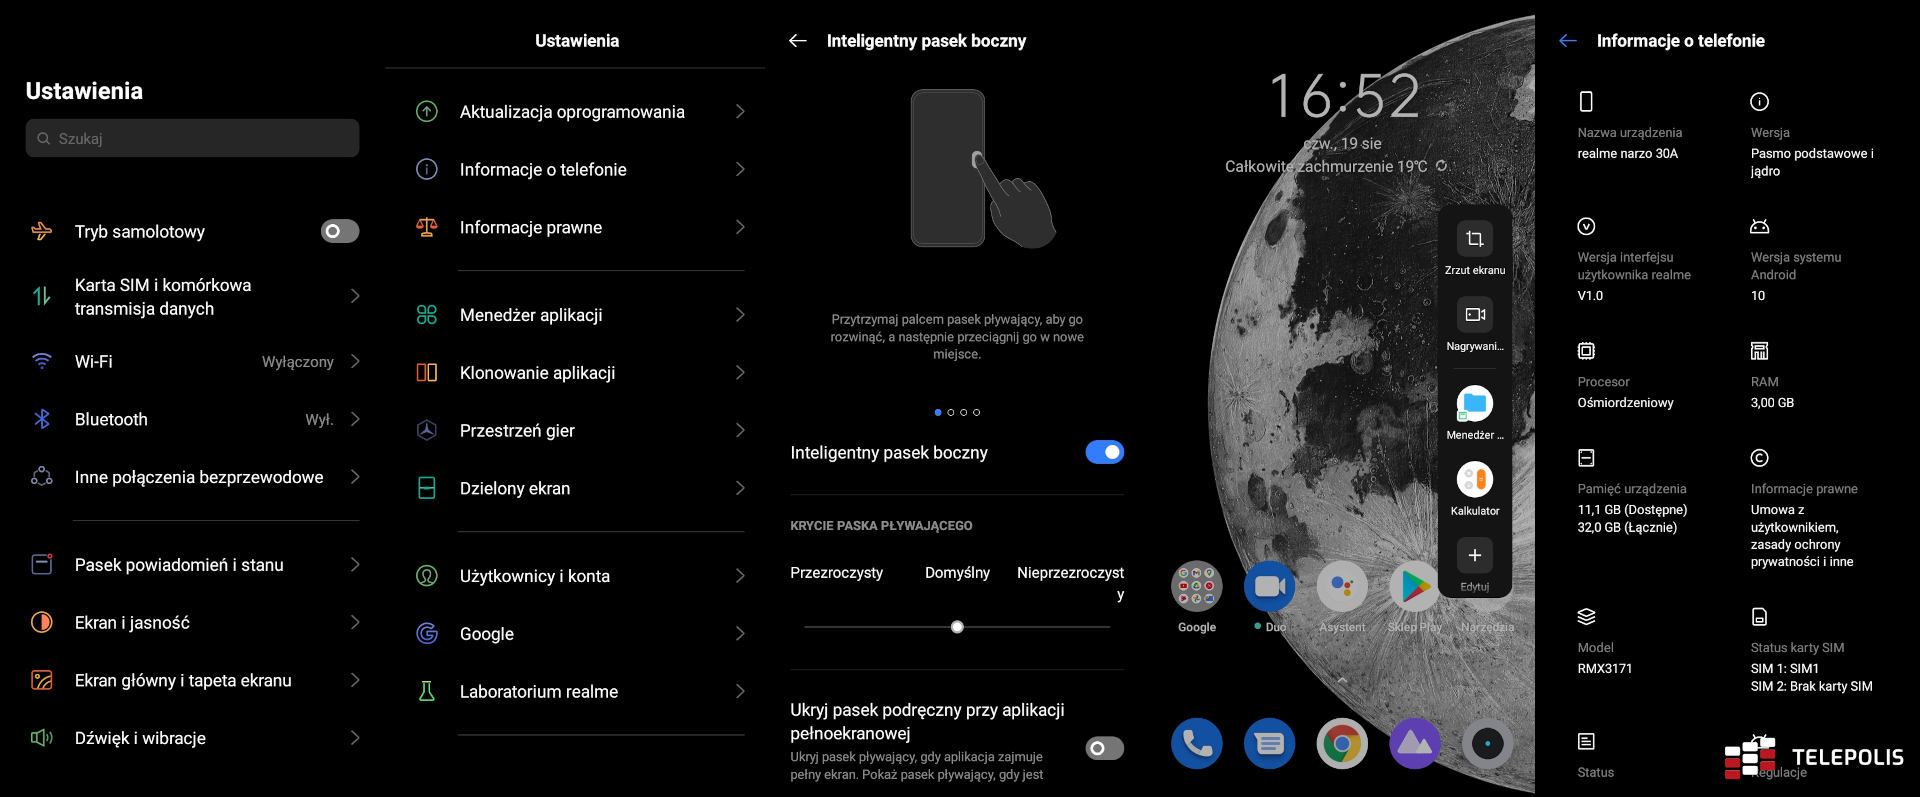Open Aktualizacja oprogramowania chevron
The image size is (1920, 797).
740,112
